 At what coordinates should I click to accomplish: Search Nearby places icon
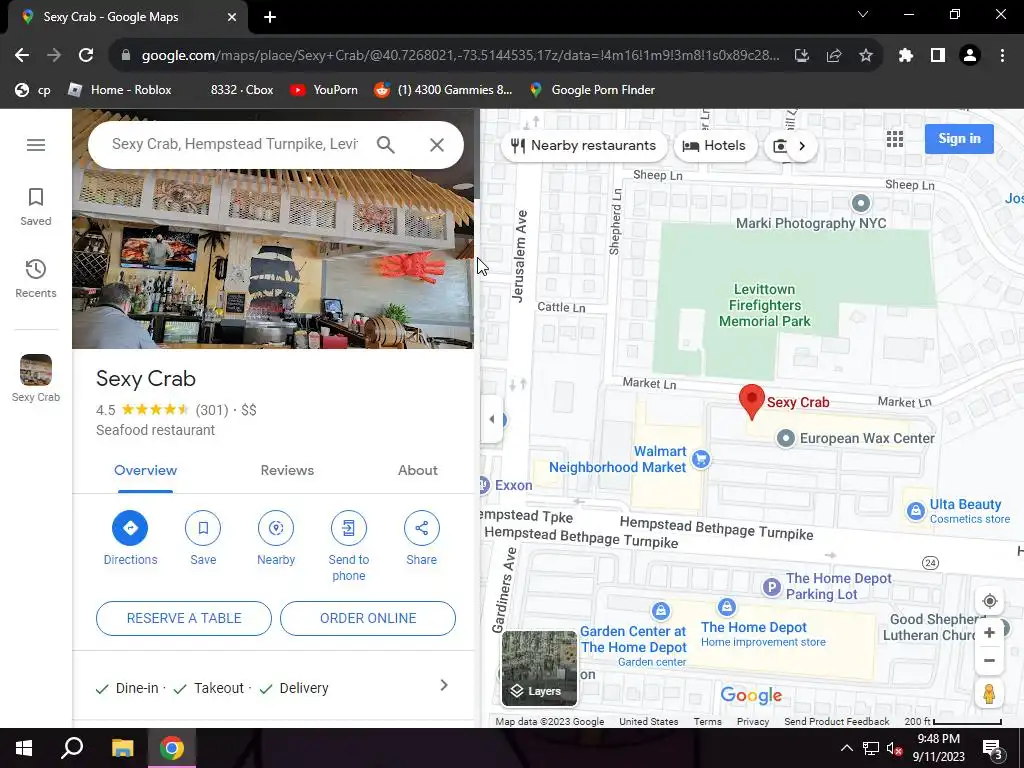pyautogui.click(x=276, y=528)
